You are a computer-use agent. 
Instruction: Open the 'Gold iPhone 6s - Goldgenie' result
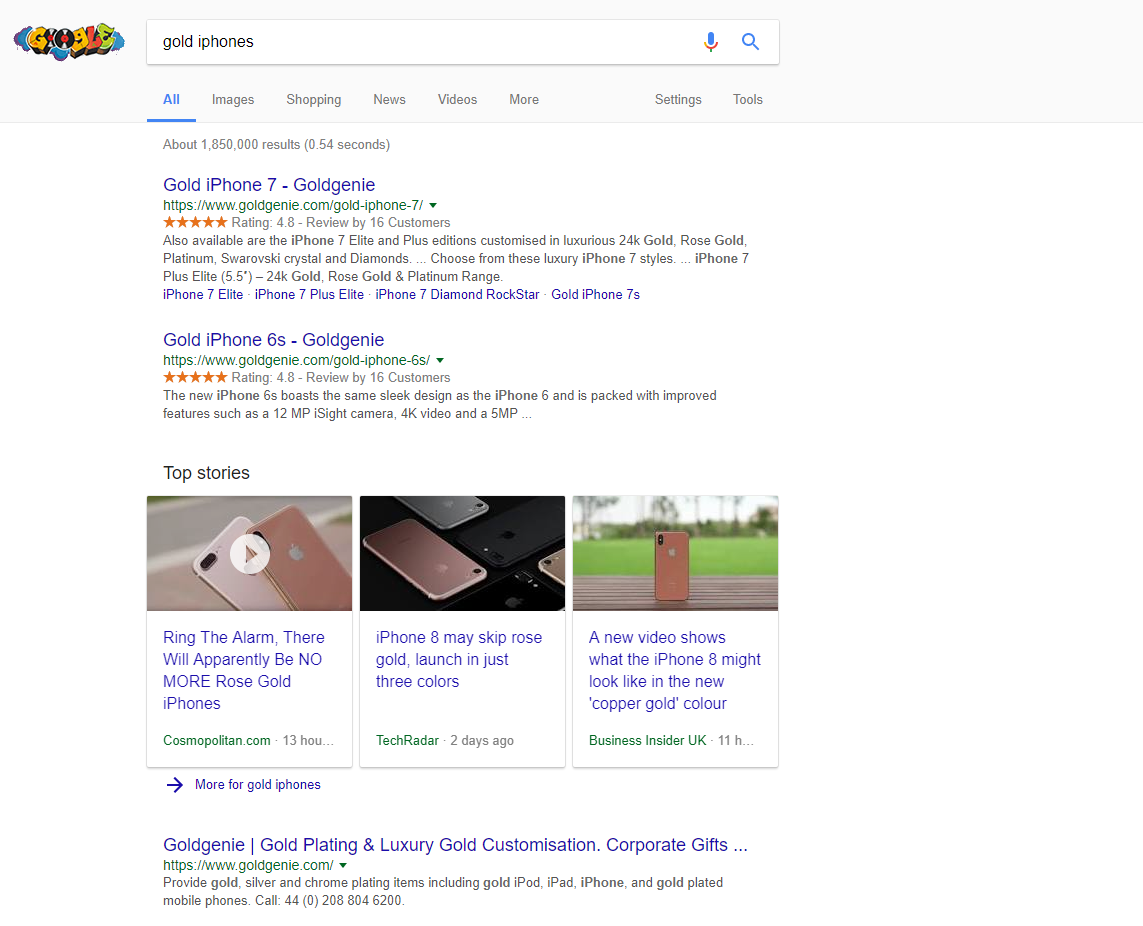coord(273,340)
